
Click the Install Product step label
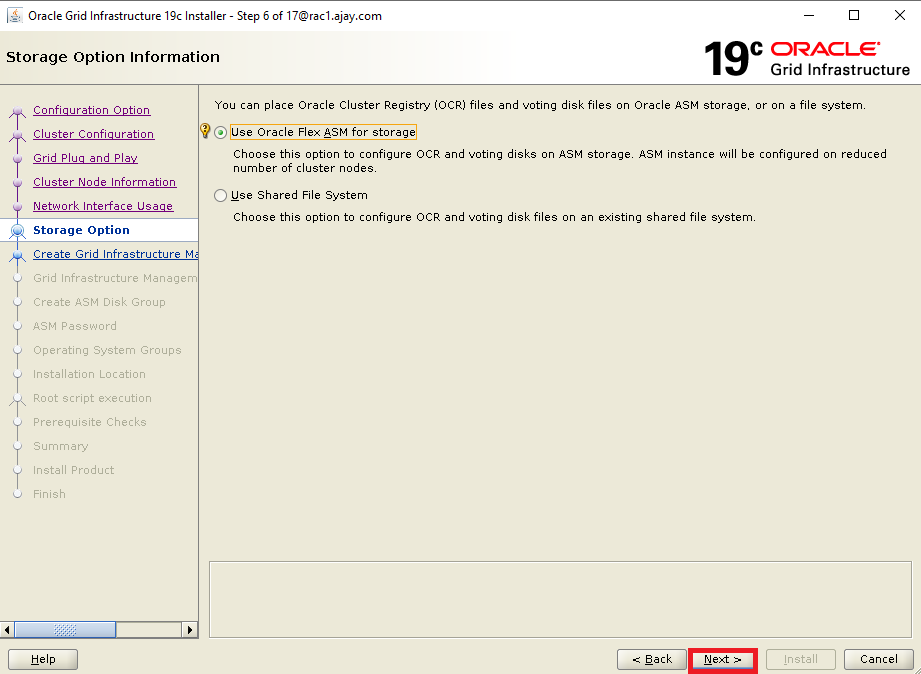point(73,470)
